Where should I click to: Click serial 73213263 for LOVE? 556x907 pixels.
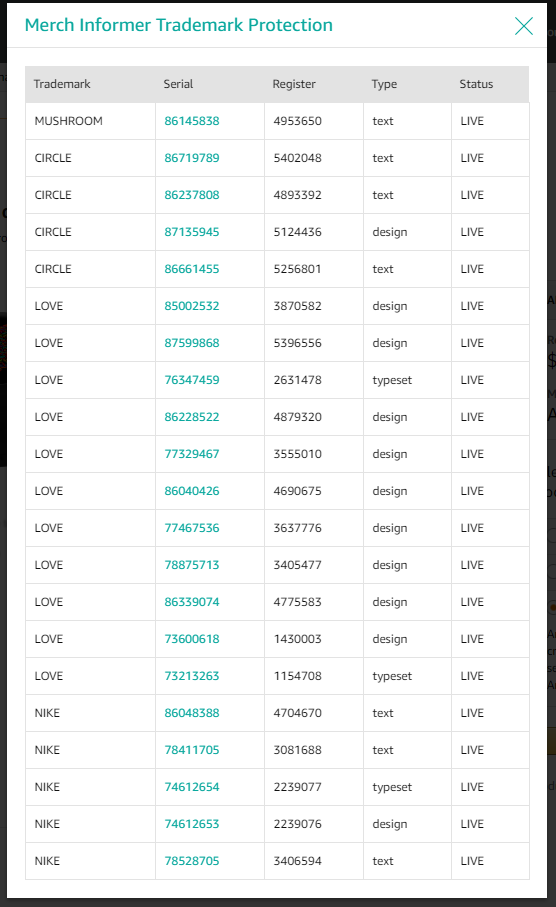point(192,676)
